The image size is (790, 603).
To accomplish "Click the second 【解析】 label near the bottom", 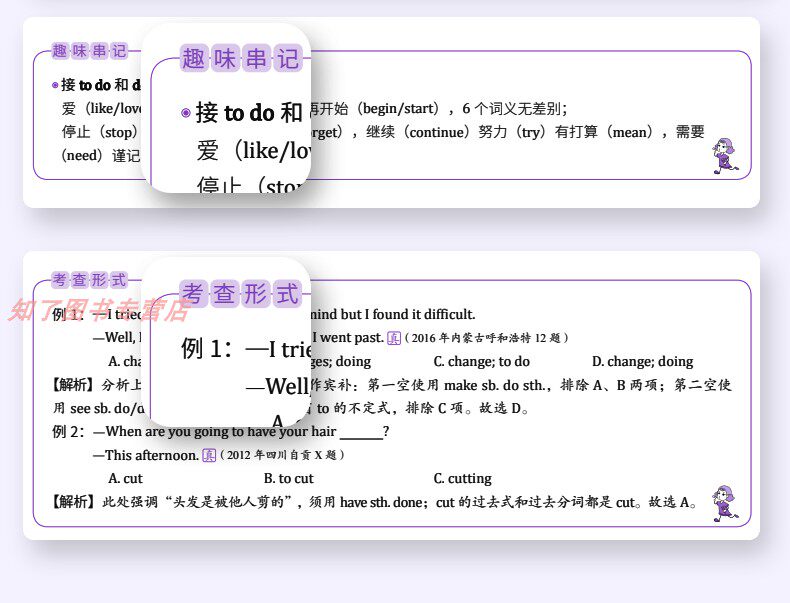I will [x=72, y=502].
